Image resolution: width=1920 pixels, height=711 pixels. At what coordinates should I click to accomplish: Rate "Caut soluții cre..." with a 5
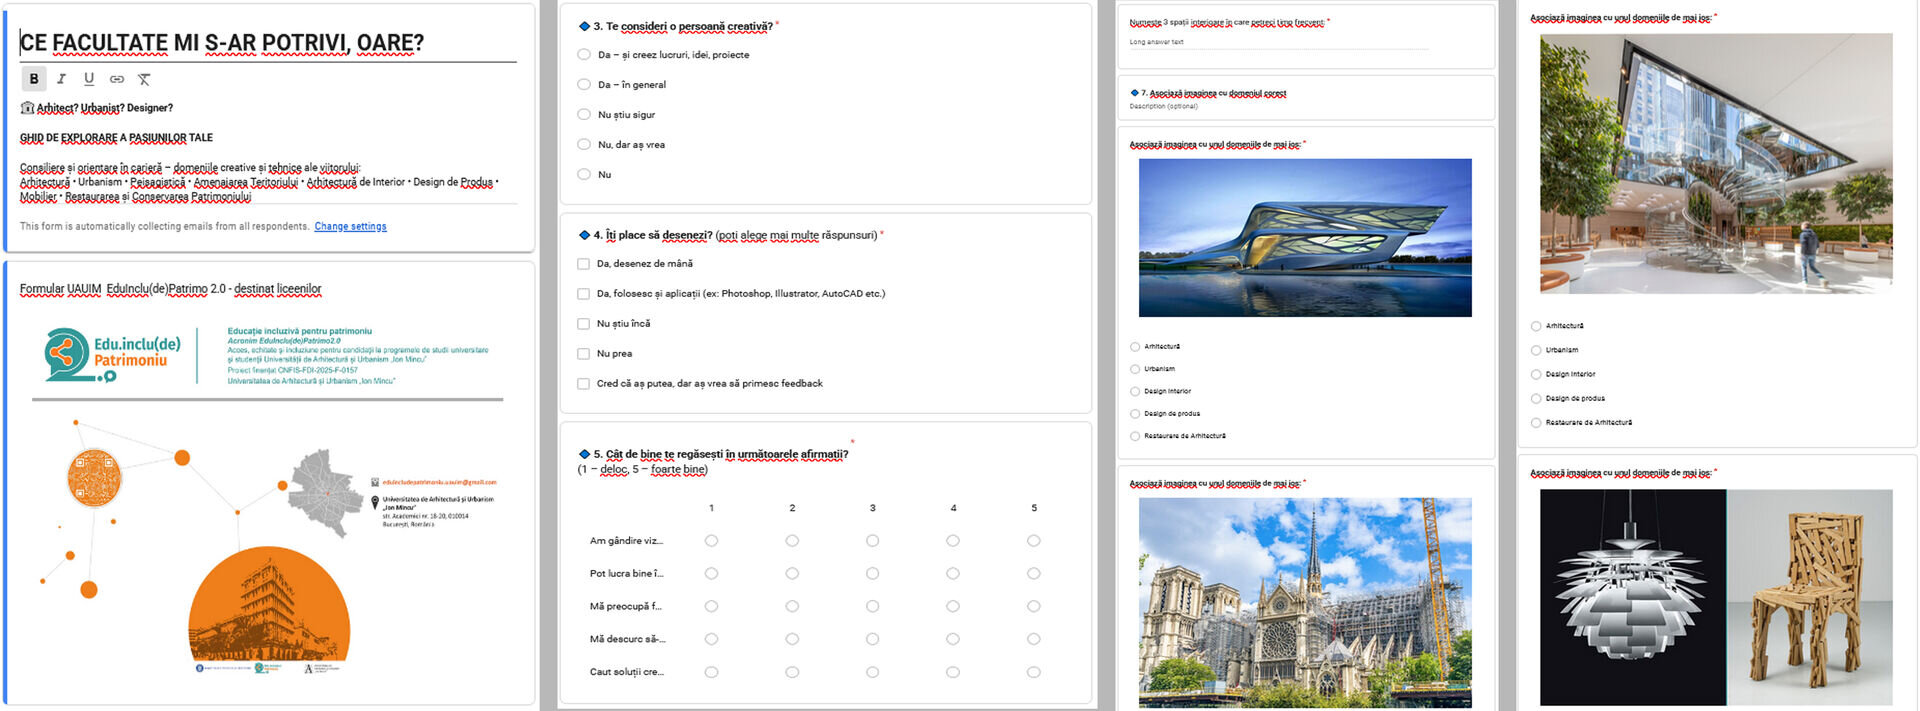(1033, 672)
